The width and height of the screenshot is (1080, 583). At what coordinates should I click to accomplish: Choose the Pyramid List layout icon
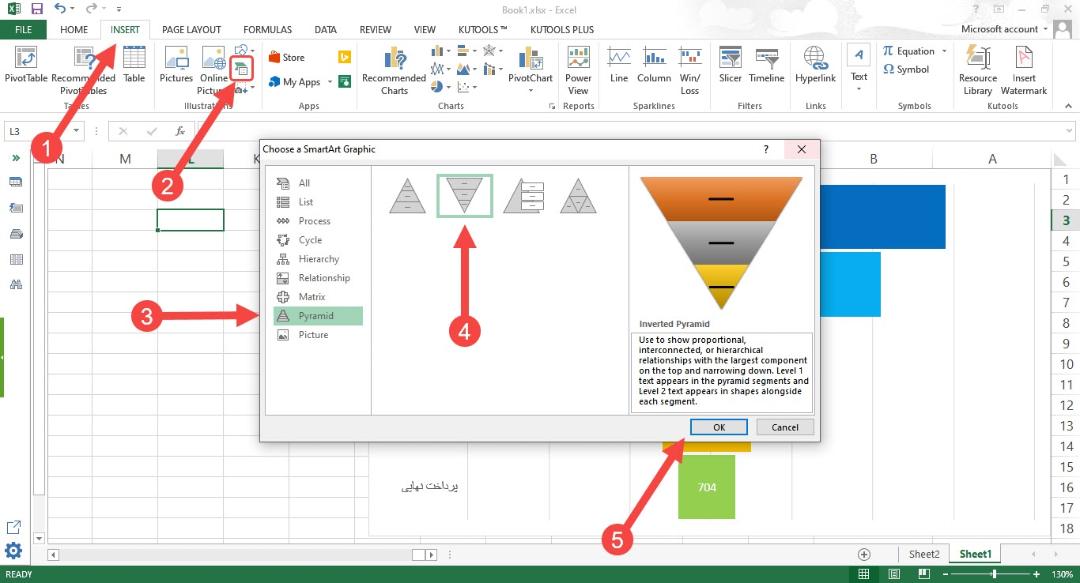[x=524, y=196]
